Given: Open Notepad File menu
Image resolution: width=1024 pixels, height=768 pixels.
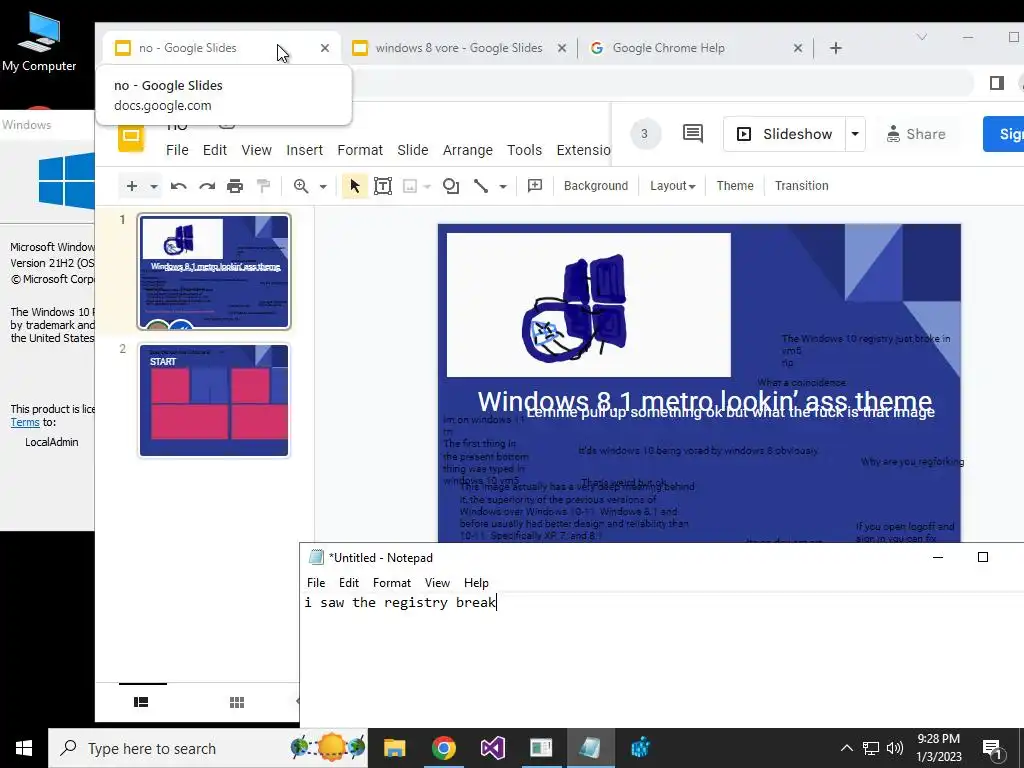Looking at the screenshot, I should coord(316,583).
